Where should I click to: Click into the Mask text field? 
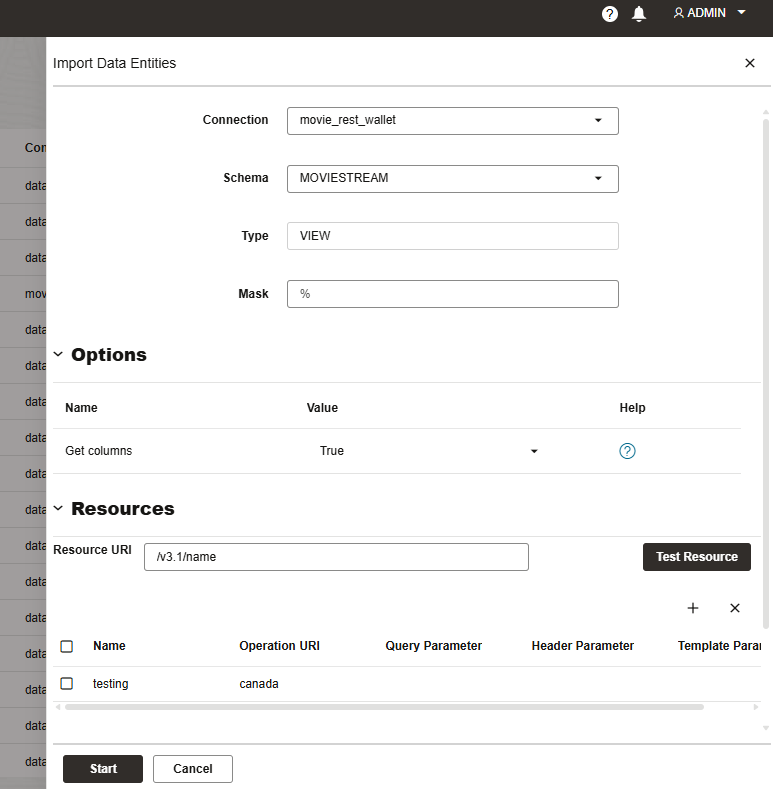(x=452, y=294)
